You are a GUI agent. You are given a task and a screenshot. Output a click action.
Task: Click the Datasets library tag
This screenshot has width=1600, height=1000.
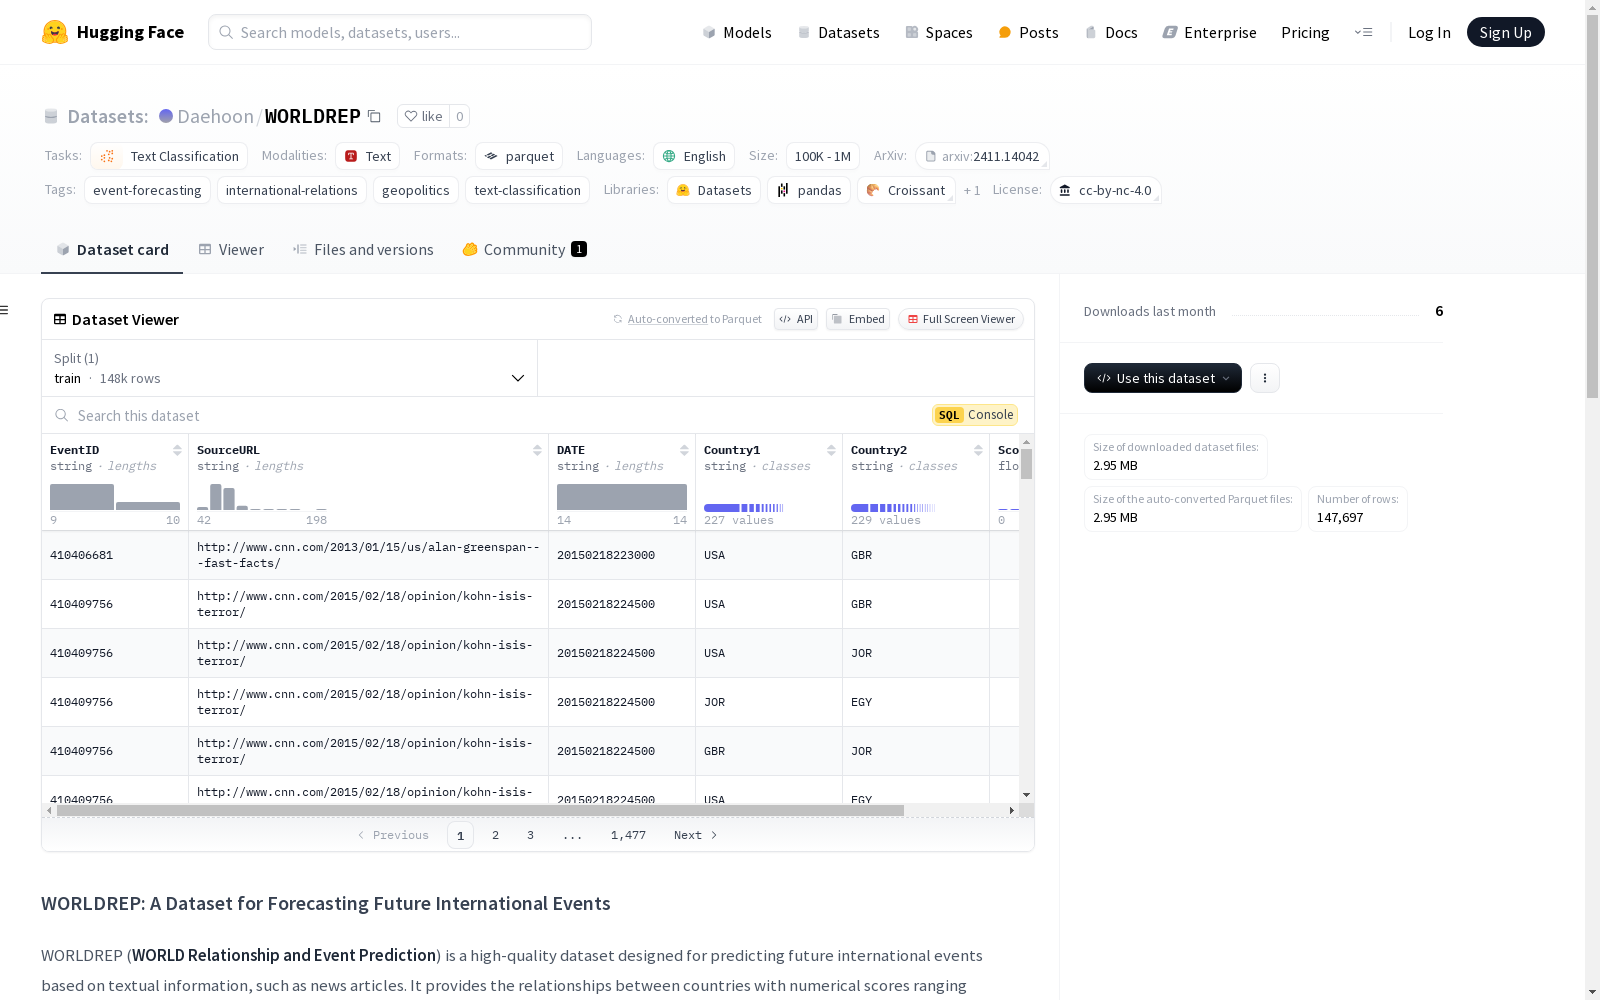pos(714,190)
